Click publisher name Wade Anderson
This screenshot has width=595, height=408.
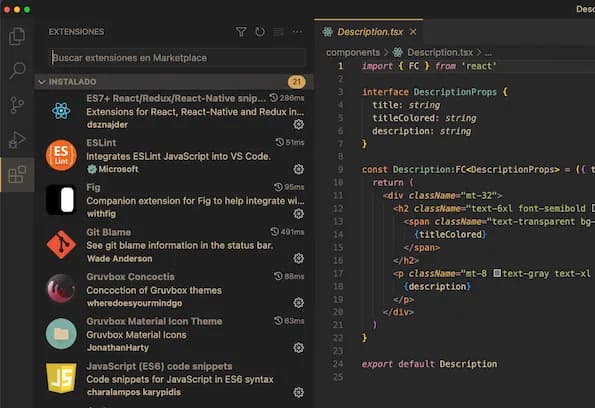pos(120,259)
